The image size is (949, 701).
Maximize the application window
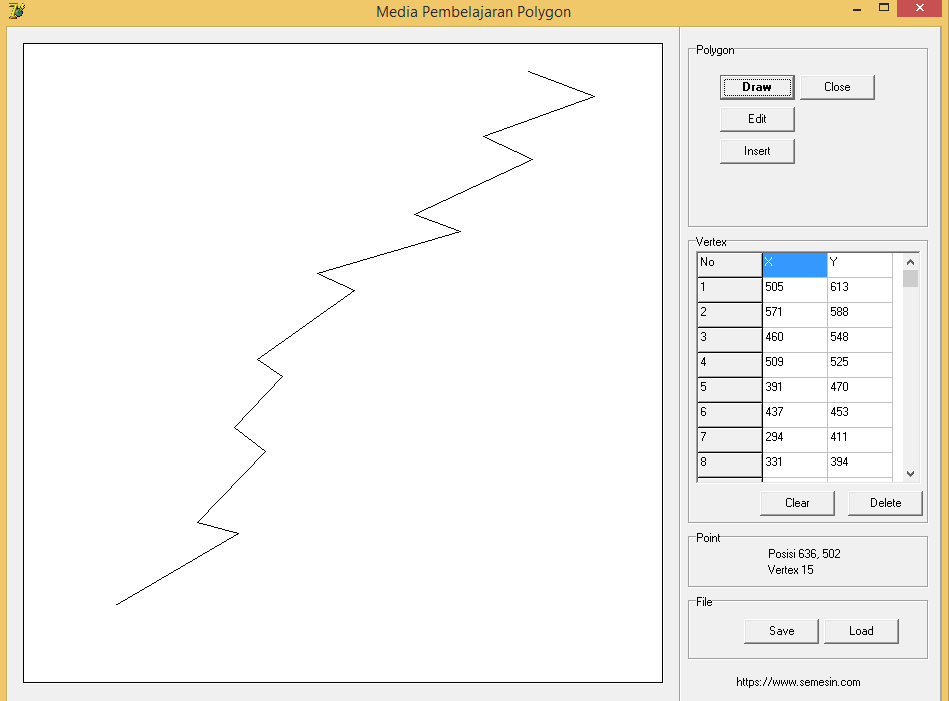click(884, 9)
